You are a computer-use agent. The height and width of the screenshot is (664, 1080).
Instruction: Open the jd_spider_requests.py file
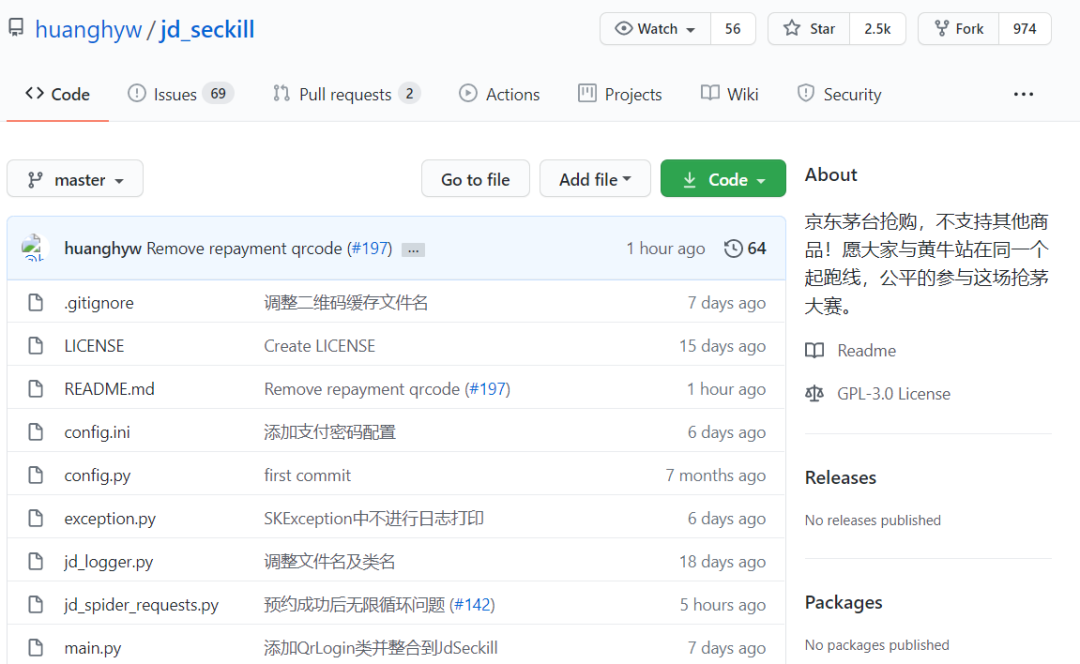pyautogui.click(x=141, y=605)
